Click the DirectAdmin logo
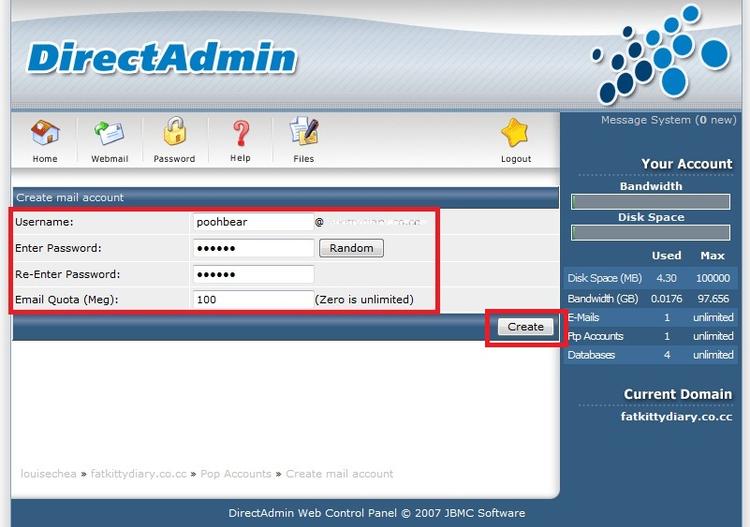This screenshot has height=527, width=750. coord(162,58)
